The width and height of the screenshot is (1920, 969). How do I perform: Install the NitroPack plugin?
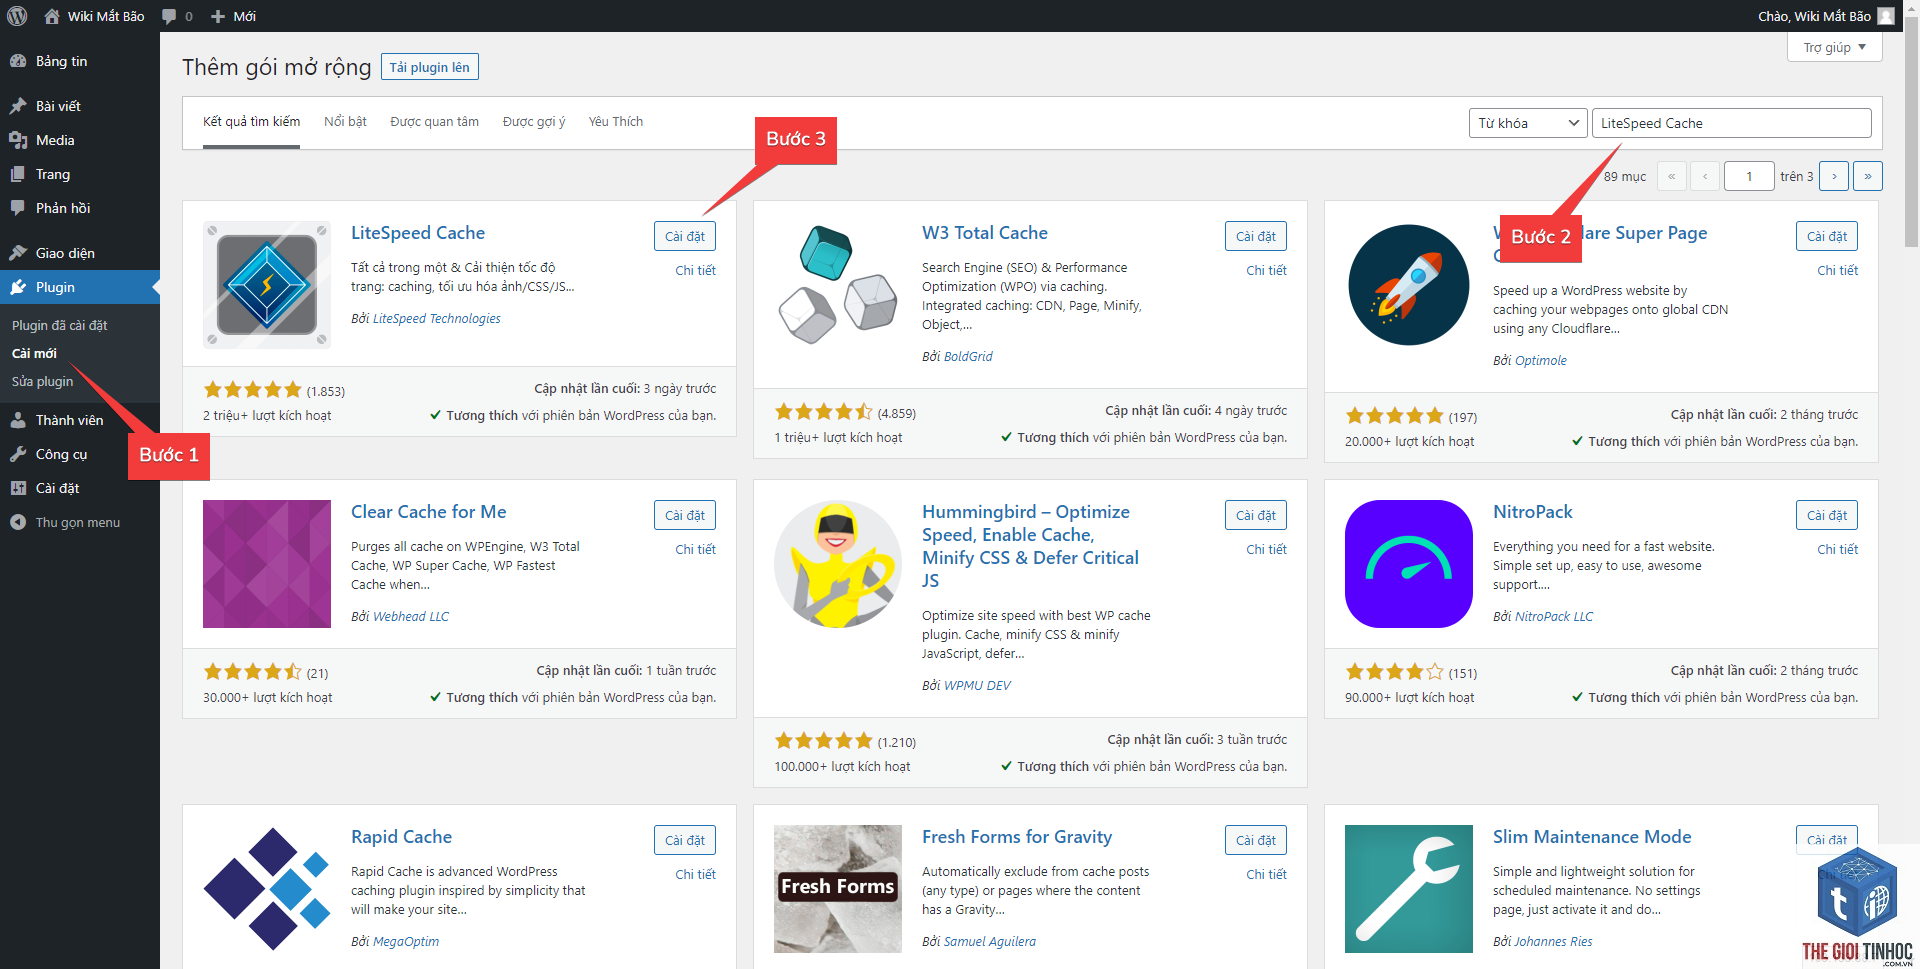[1827, 515]
